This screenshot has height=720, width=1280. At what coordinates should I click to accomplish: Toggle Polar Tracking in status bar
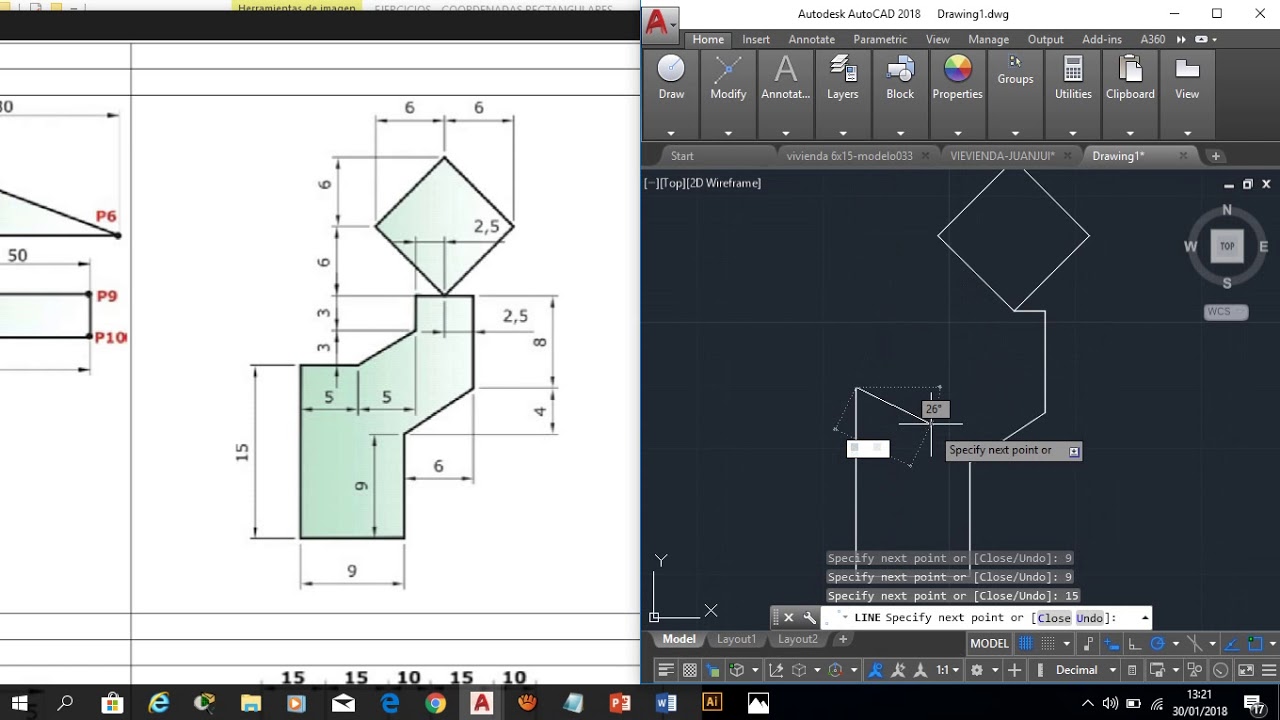(x=1158, y=643)
